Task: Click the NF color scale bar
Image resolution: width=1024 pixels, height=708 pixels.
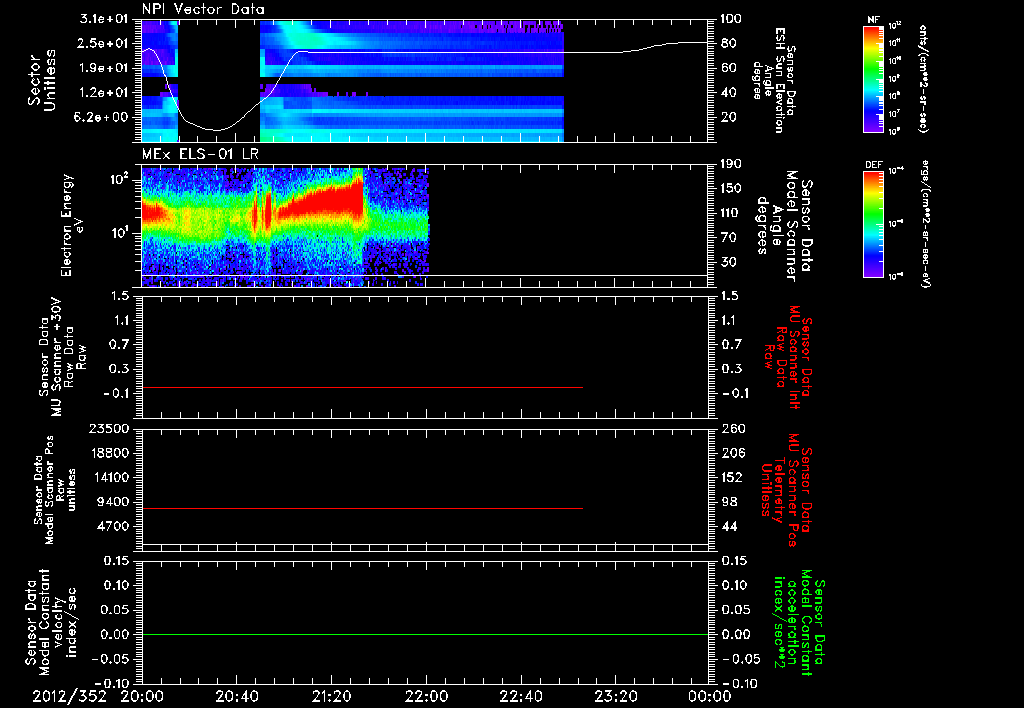Action: pos(874,78)
